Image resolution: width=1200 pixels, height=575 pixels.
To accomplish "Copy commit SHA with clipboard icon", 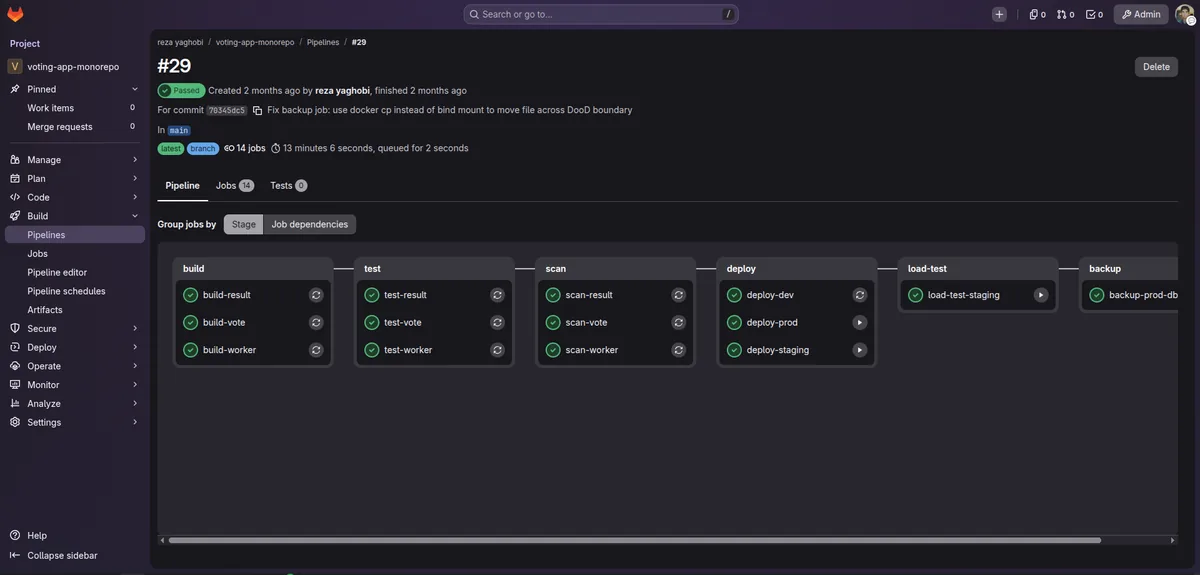I will tap(257, 110).
